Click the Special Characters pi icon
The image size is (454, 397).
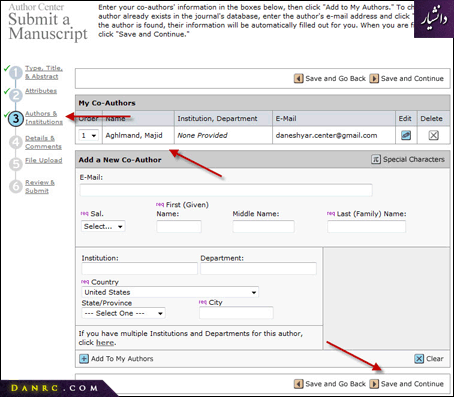376,159
